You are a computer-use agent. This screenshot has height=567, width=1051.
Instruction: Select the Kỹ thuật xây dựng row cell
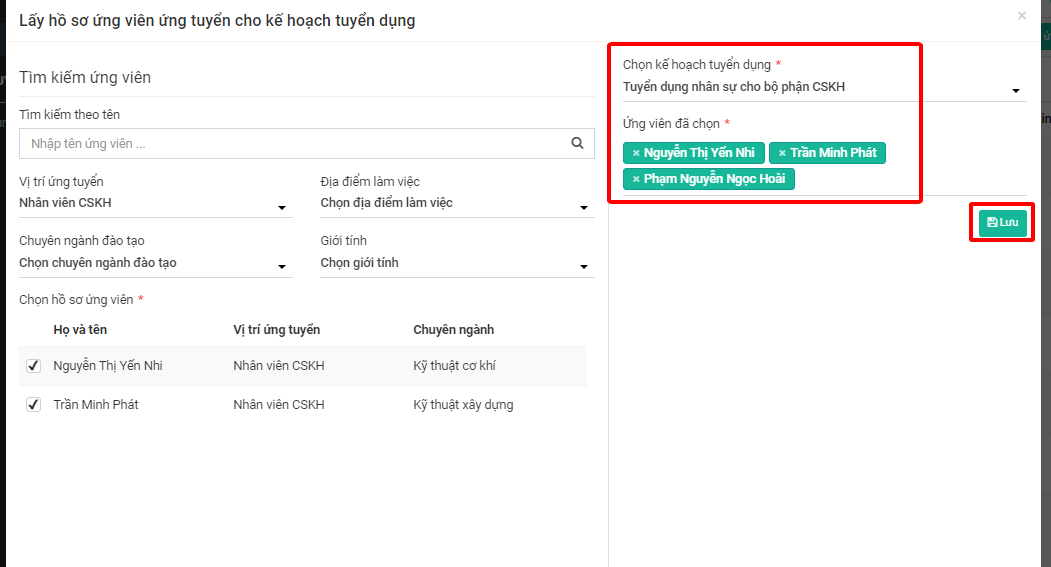coord(463,405)
